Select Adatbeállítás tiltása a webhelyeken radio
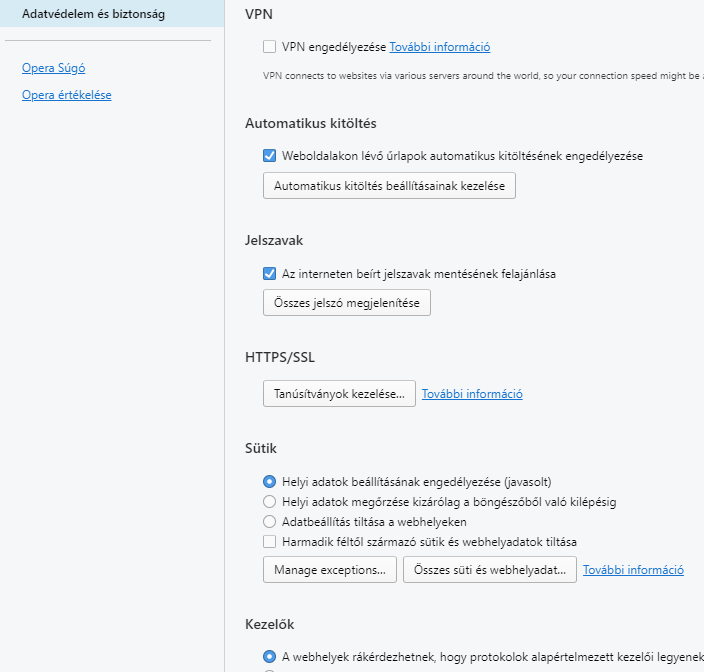The height and width of the screenshot is (672, 704). click(x=269, y=522)
